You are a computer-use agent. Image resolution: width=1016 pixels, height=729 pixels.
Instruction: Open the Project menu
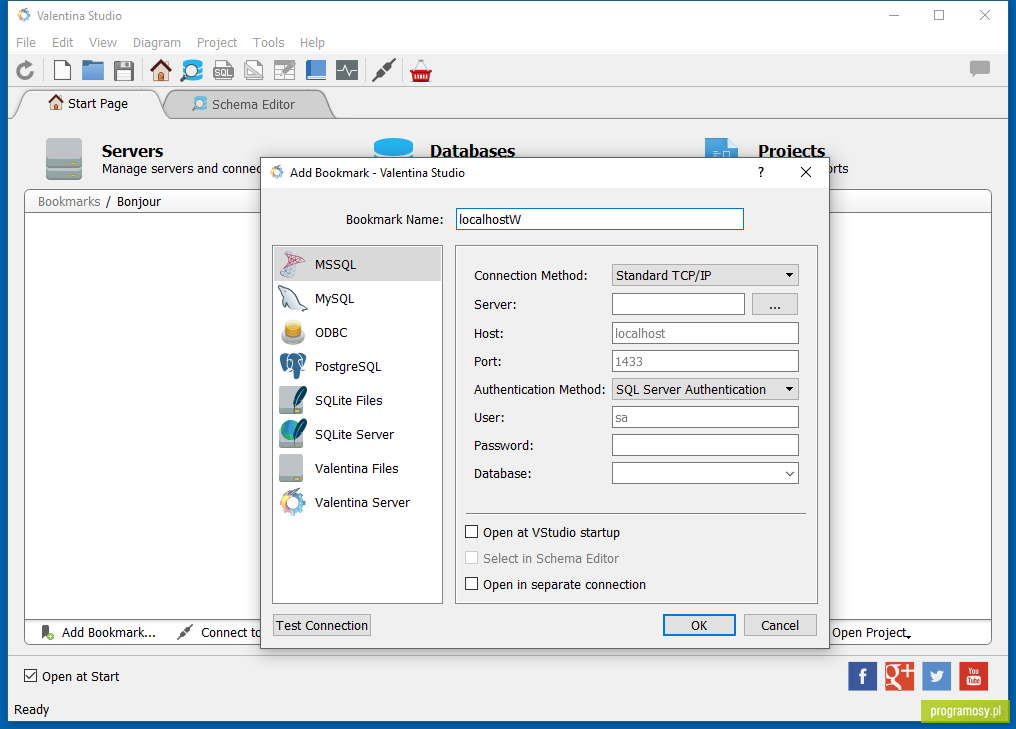[x=217, y=43]
